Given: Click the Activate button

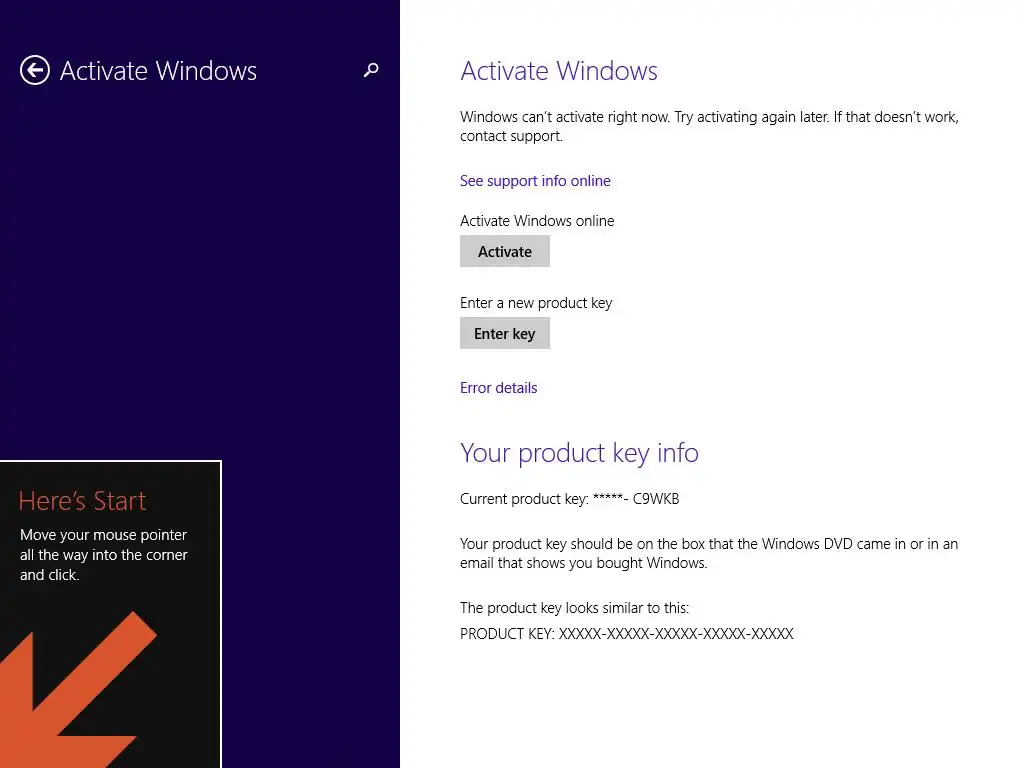Looking at the screenshot, I should (505, 251).
